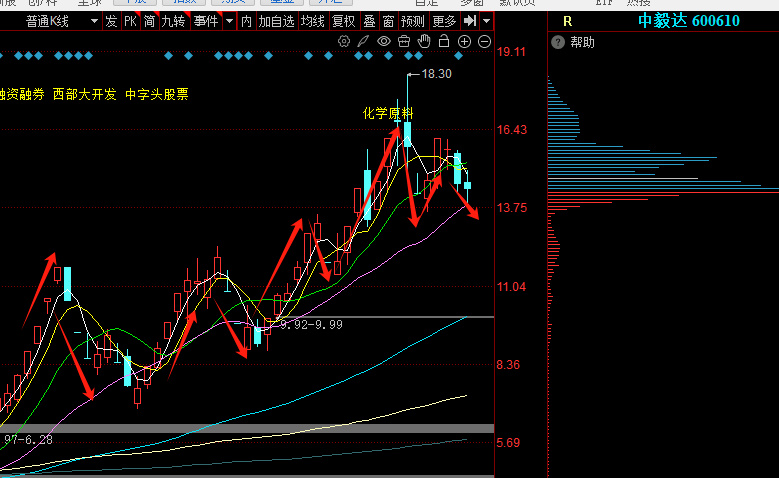Screen dimensions: 779x478
Task: Select the drawing pen tool icon
Action: 363,41
